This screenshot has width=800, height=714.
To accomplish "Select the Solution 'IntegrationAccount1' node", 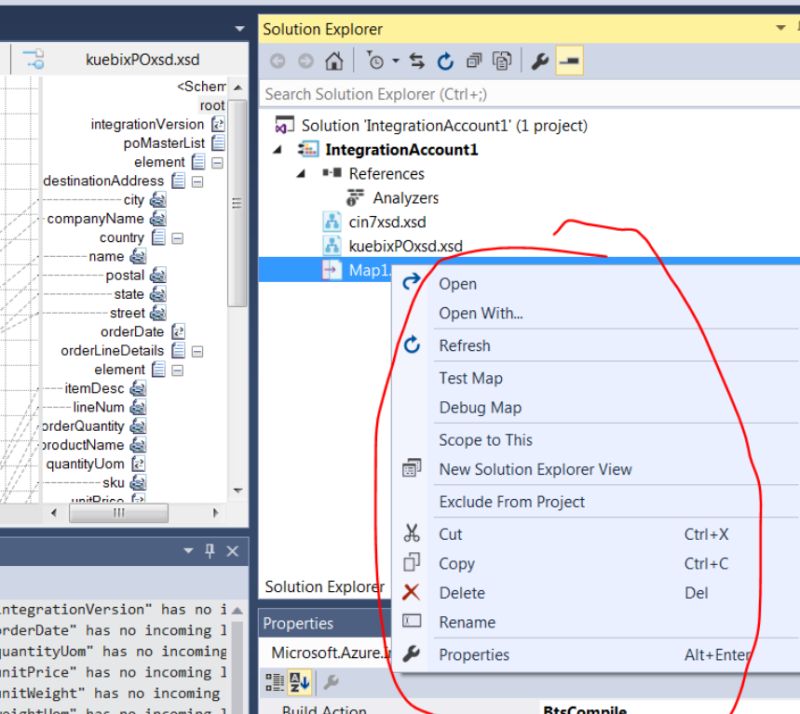I will (x=444, y=126).
